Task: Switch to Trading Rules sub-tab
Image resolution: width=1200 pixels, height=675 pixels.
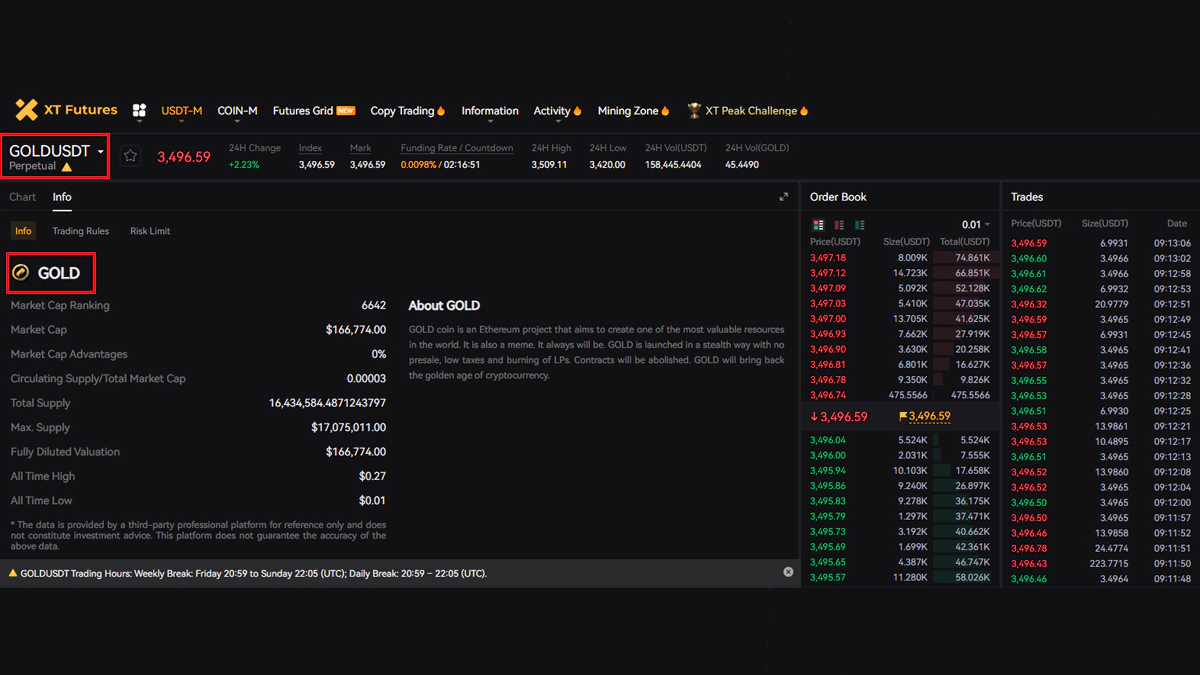Action: point(81,231)
